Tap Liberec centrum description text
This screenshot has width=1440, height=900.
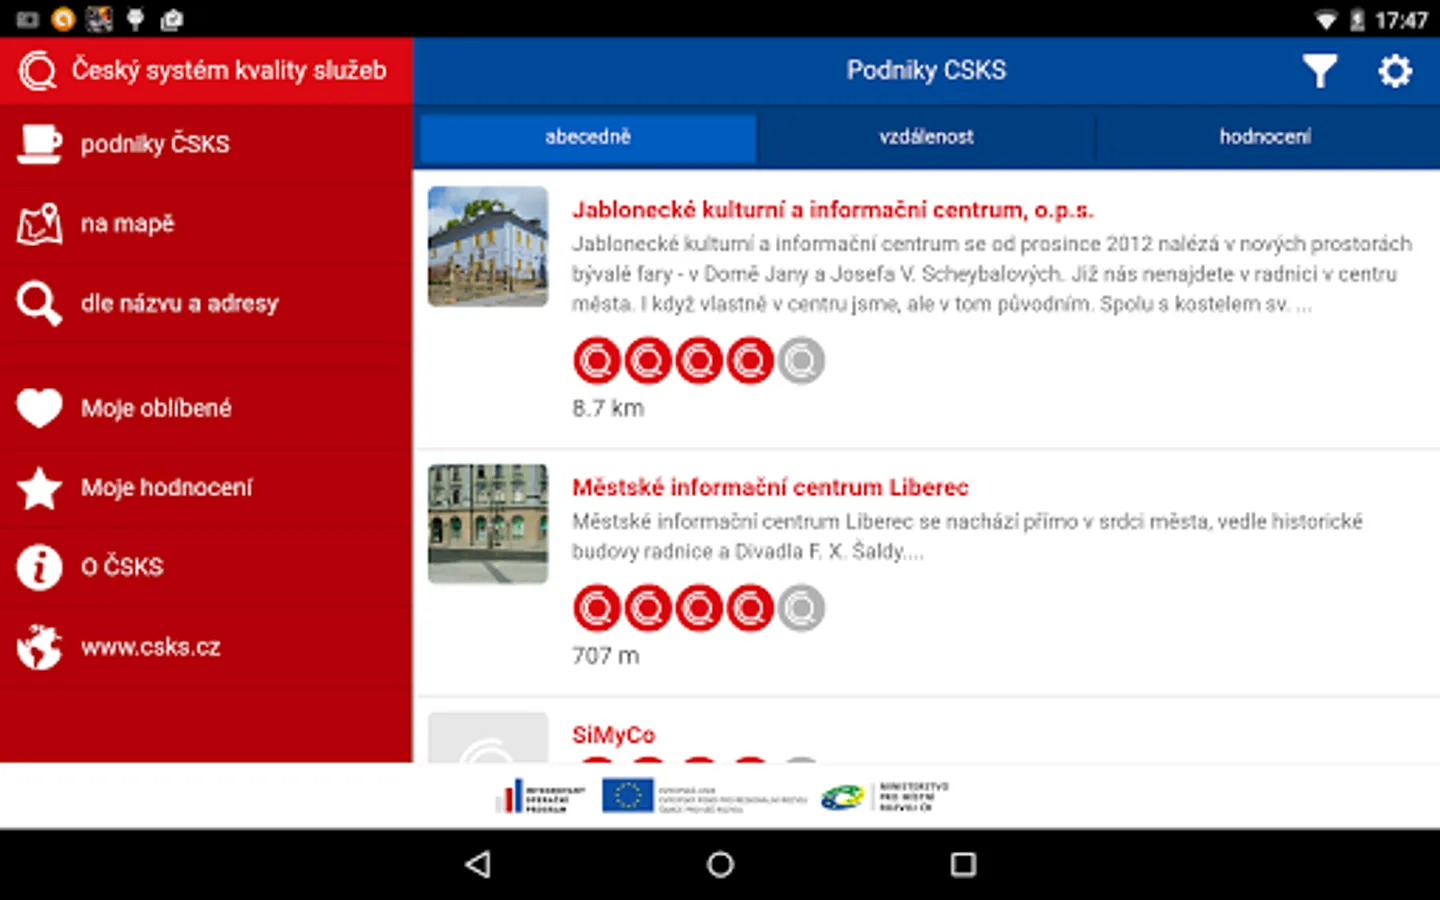pos(967,536)
